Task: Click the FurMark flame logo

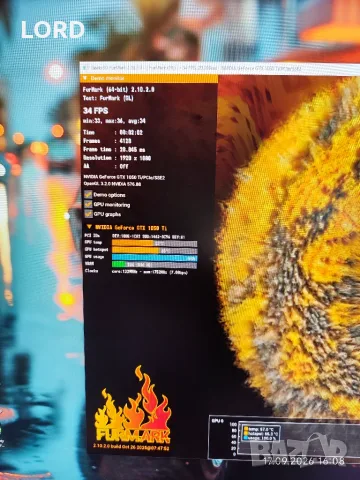Action: (x=133, y=405)
